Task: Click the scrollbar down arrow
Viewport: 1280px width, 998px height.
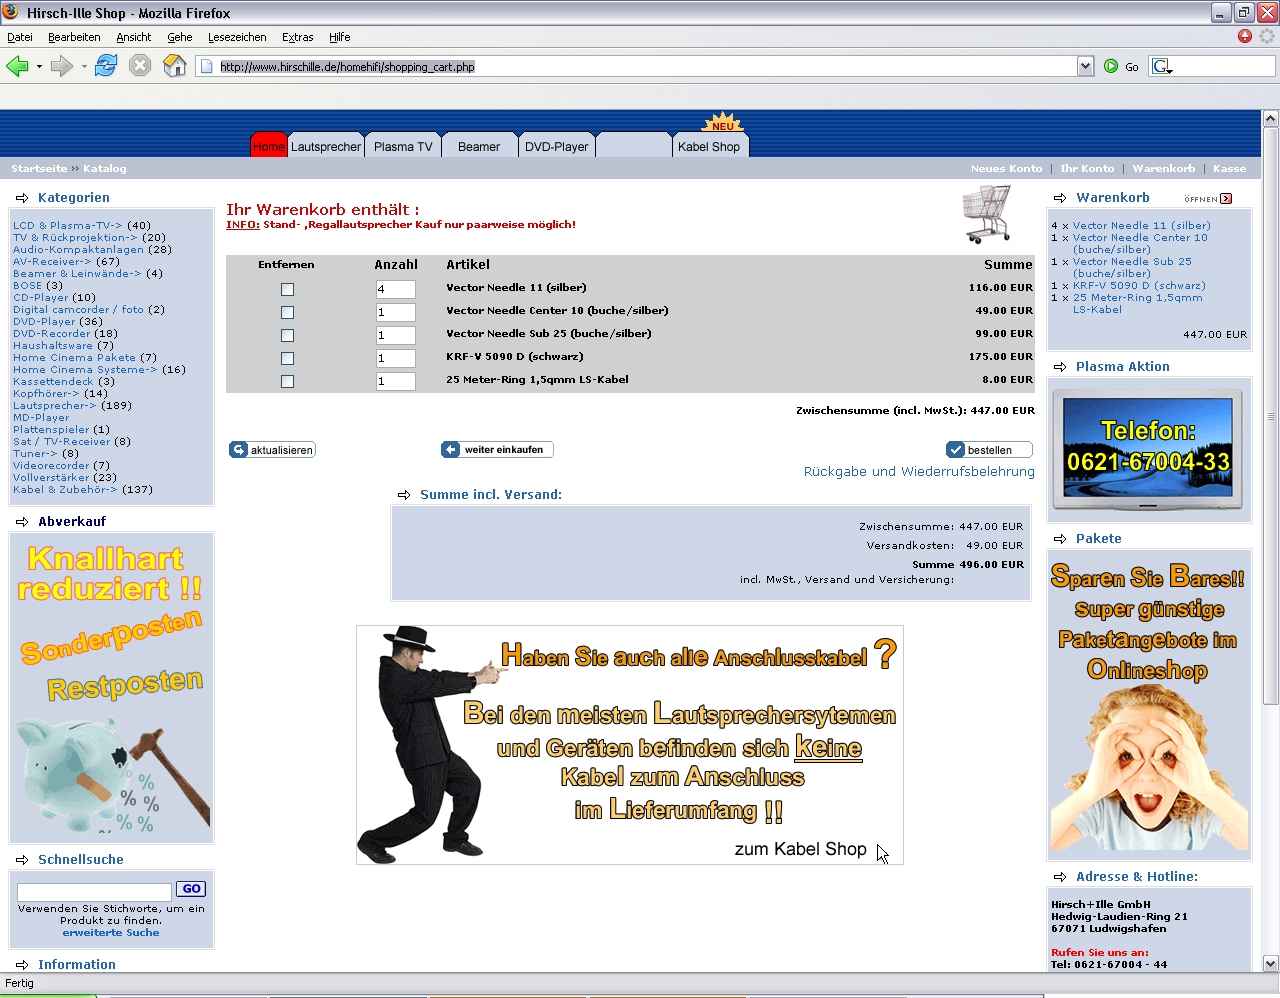Action: tap(1271, 964)
